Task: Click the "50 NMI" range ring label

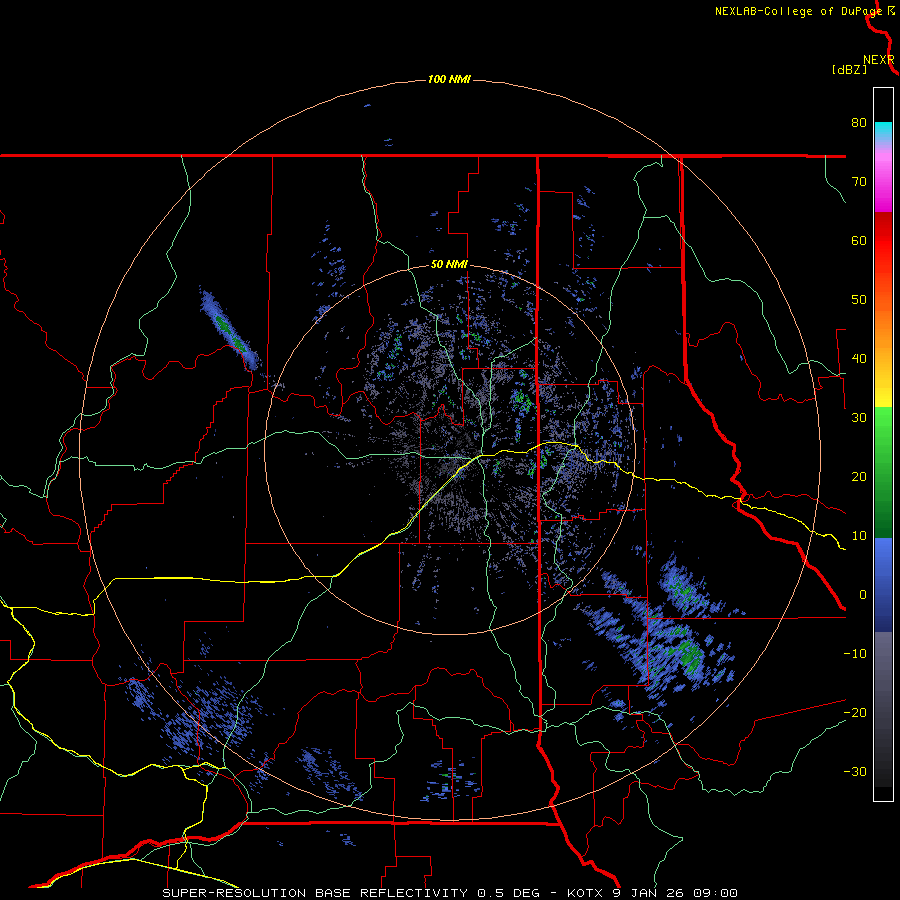Action: tap(449, 265)
